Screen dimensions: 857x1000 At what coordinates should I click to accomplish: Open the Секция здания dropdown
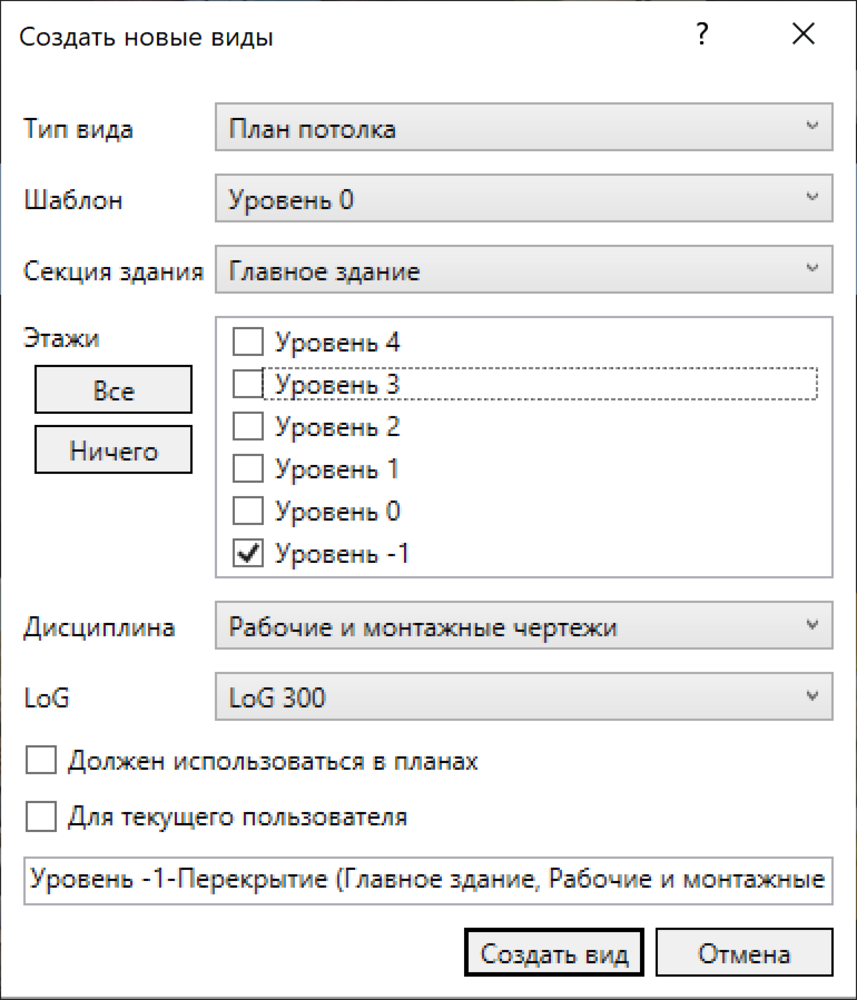(x=523, y=270)
